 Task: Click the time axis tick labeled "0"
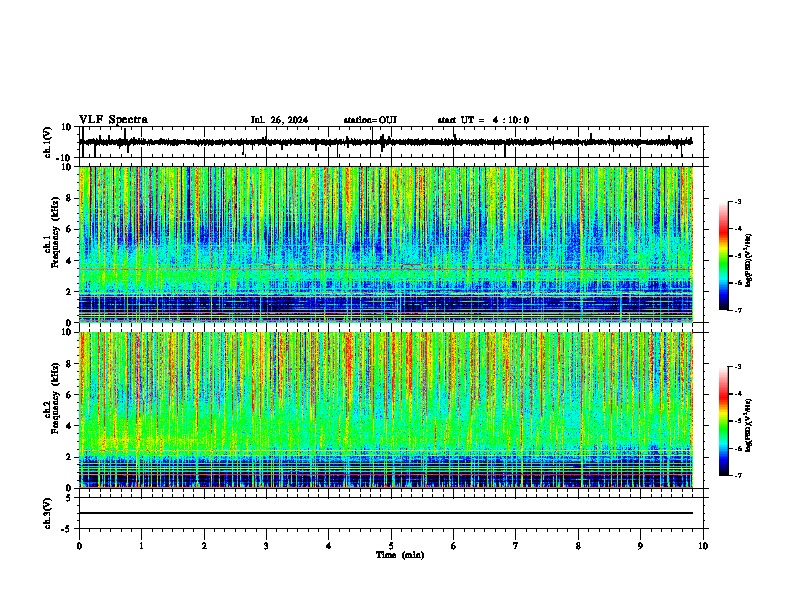coord(79,546)
